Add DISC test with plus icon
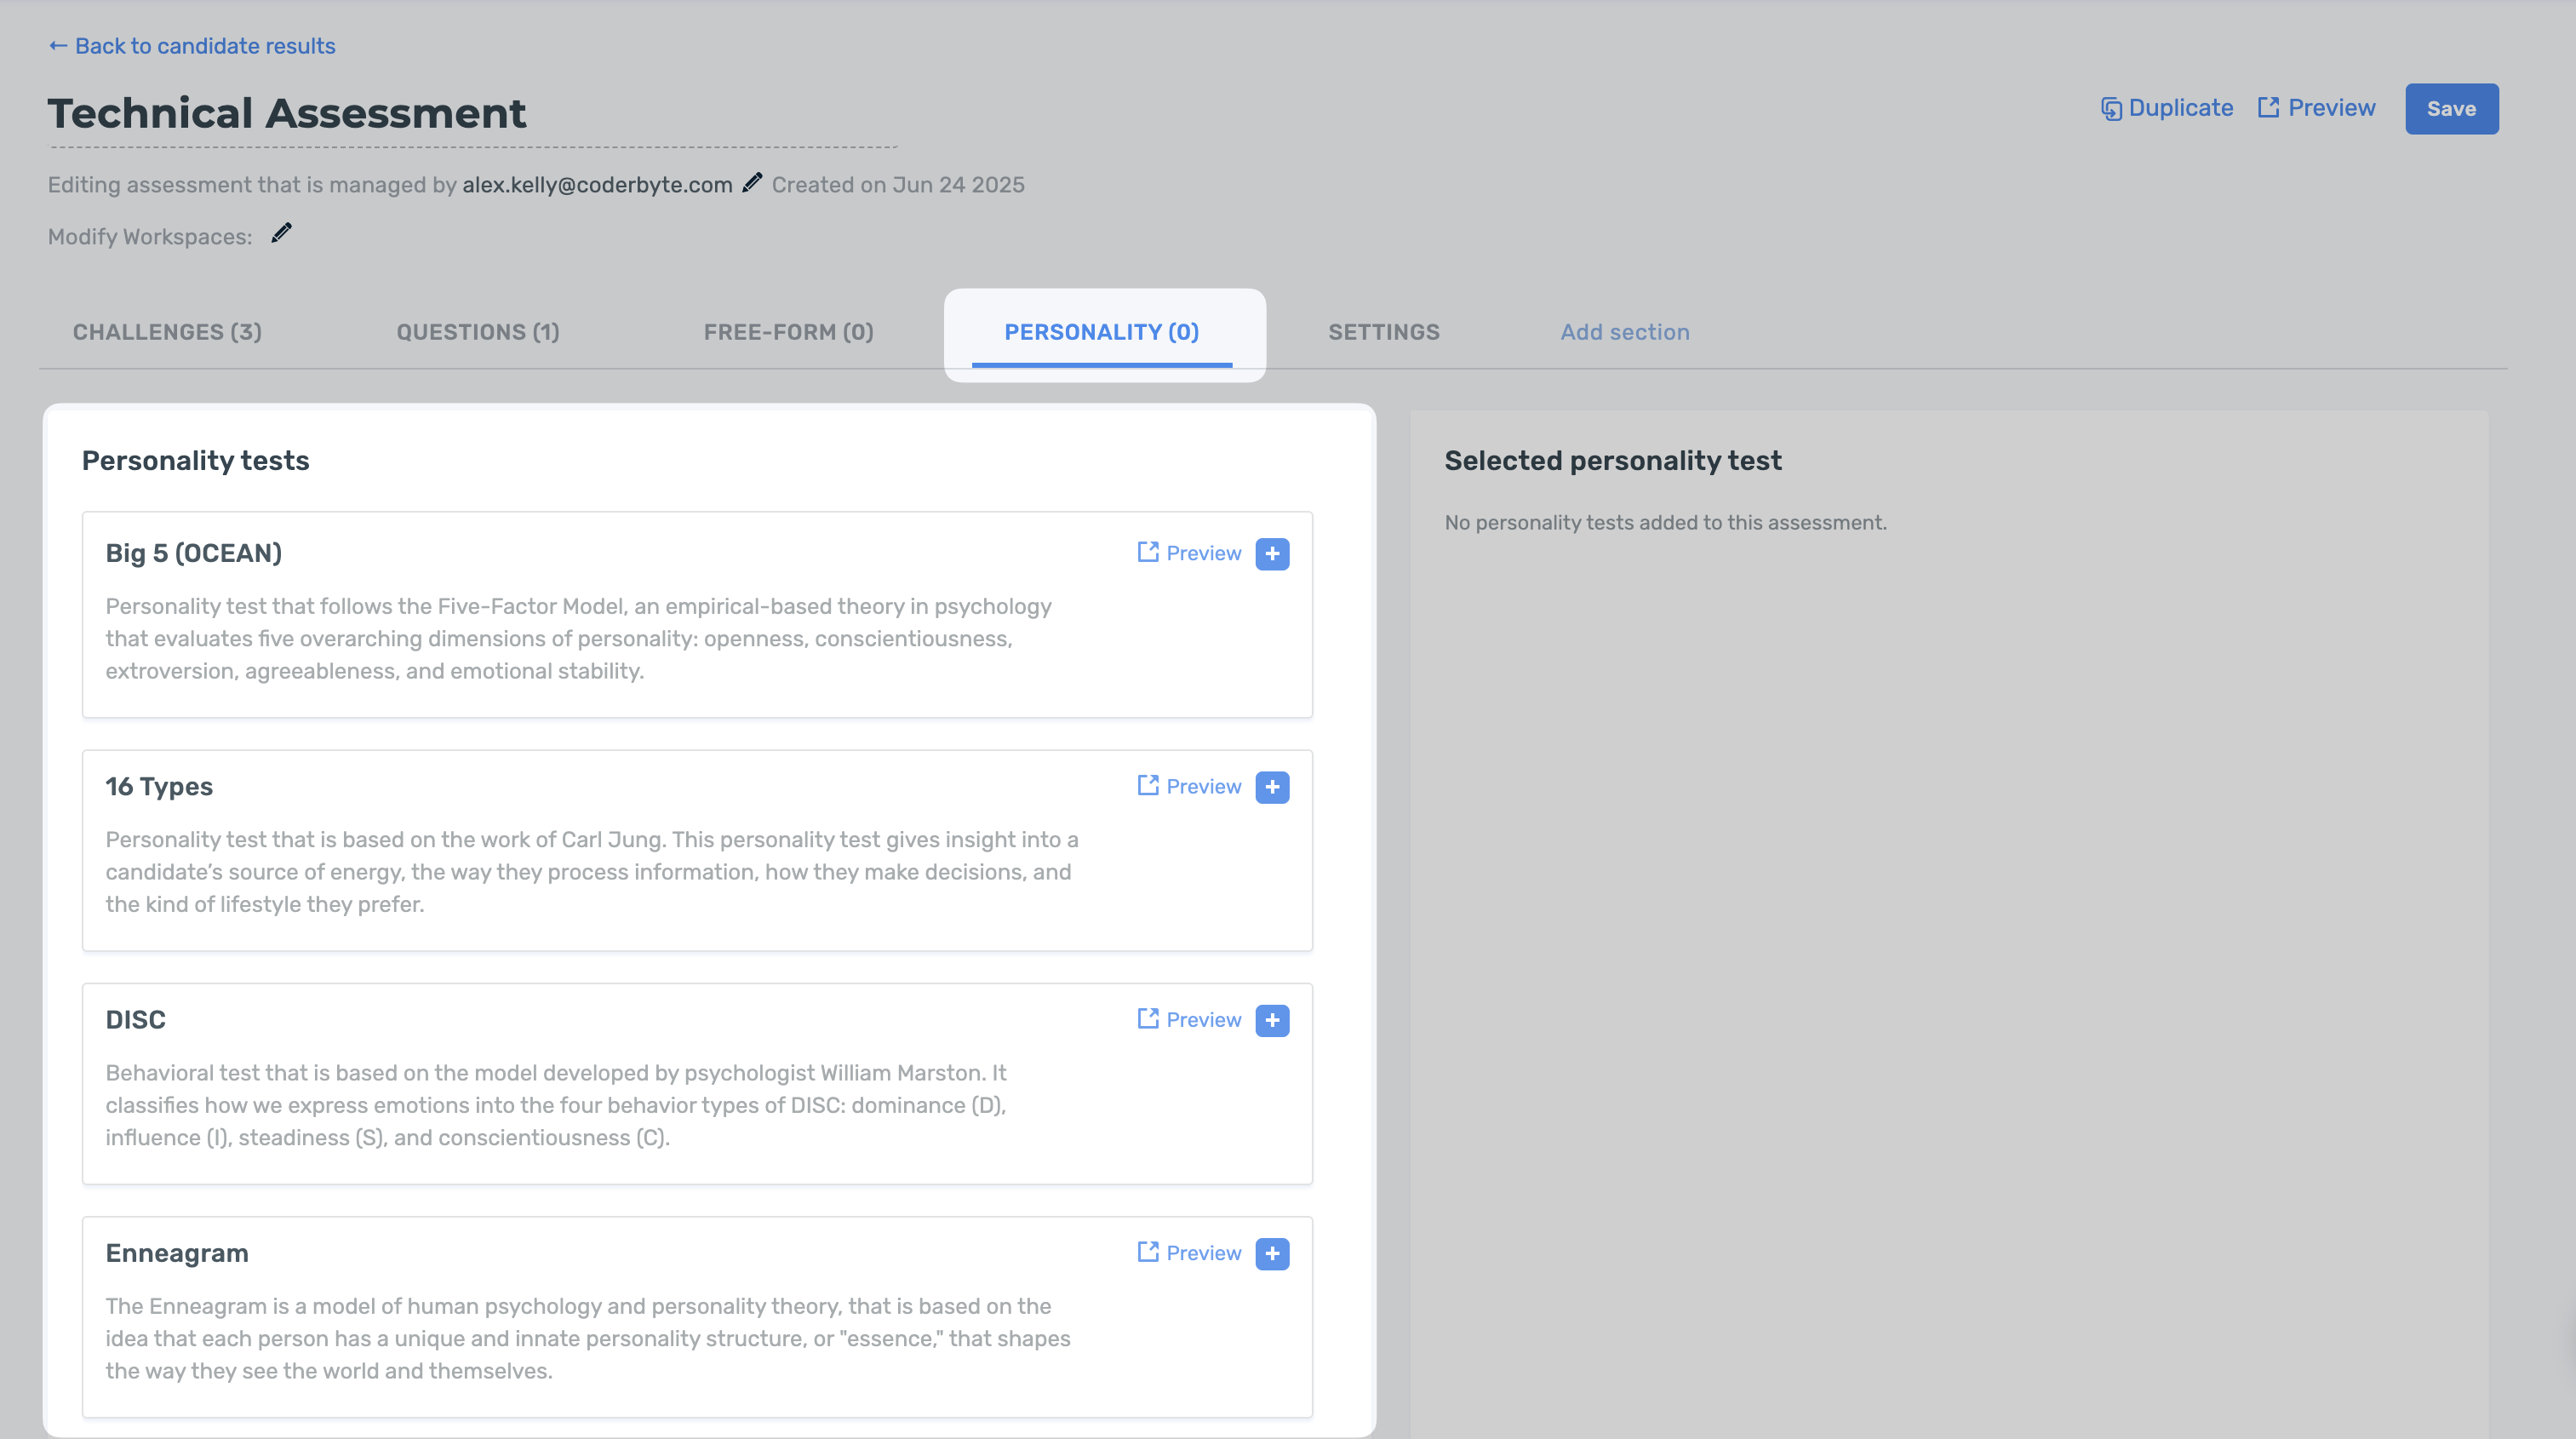 click(x=1272, y=1020)
